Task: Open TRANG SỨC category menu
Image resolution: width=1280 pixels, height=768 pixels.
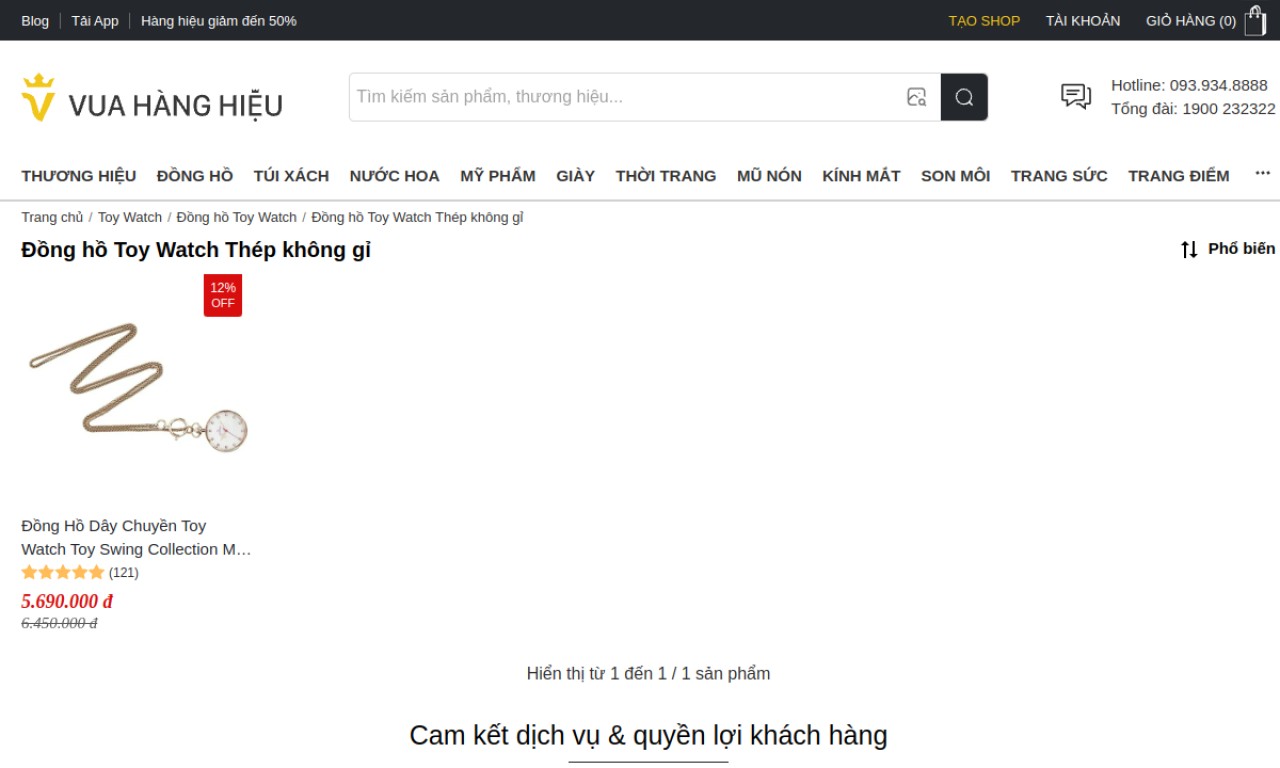Action: (1059, 176)
